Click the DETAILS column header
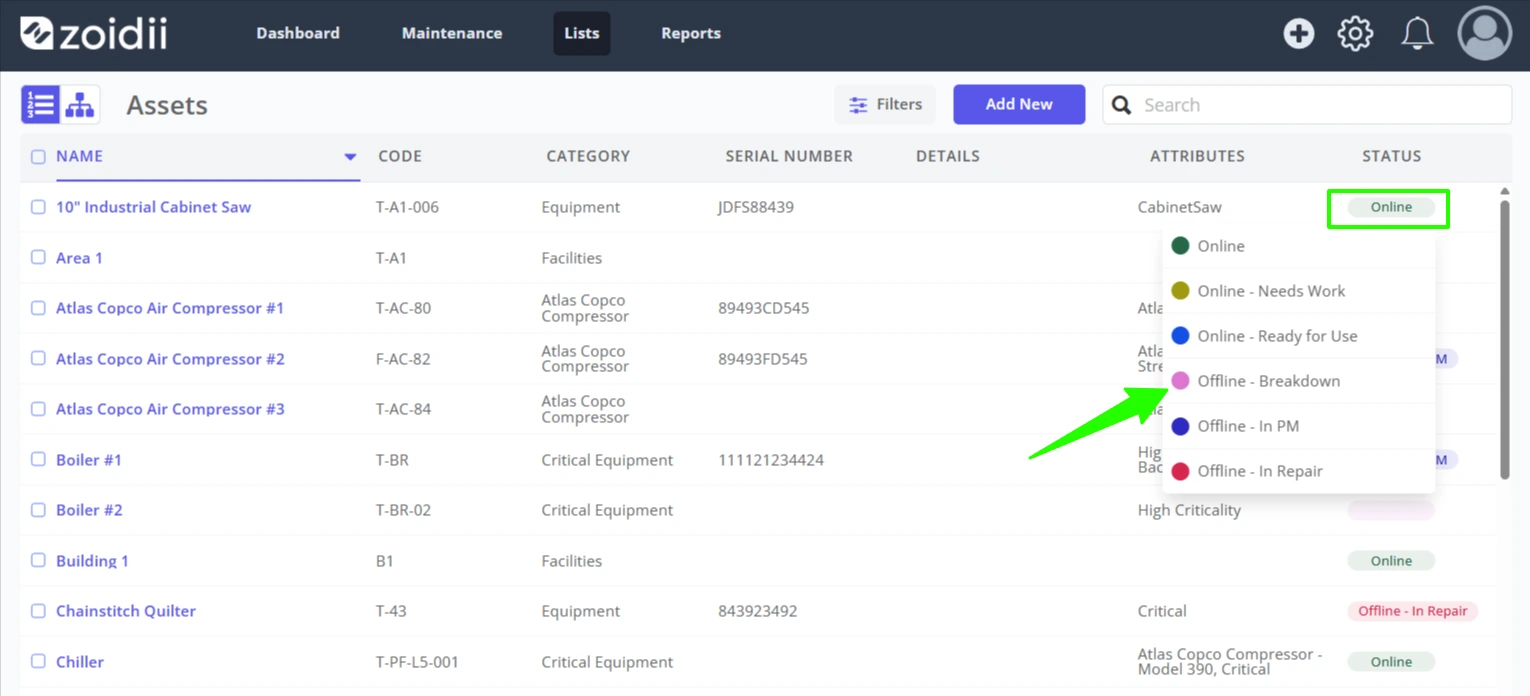Viewport: 1530px width, 696px height. tap(948, 156)
